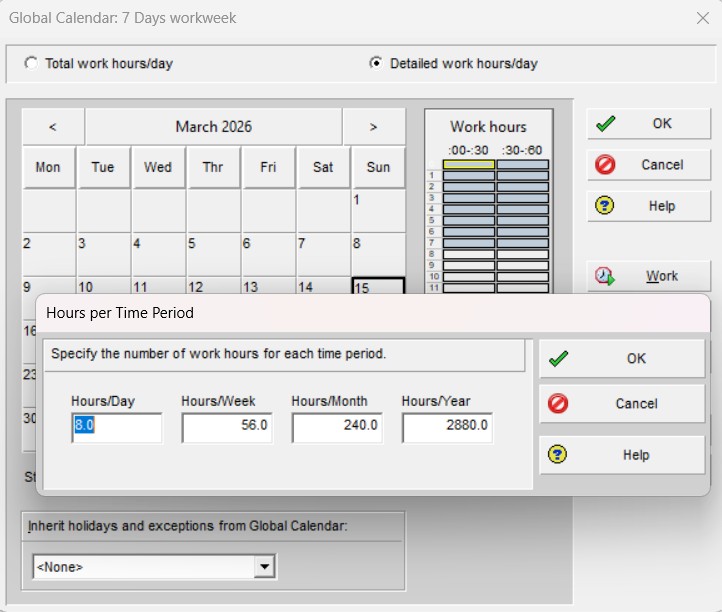
Task: Click the Hours/Week field showing 56.0
Action: pyautogui.click(x=227, y=427)
